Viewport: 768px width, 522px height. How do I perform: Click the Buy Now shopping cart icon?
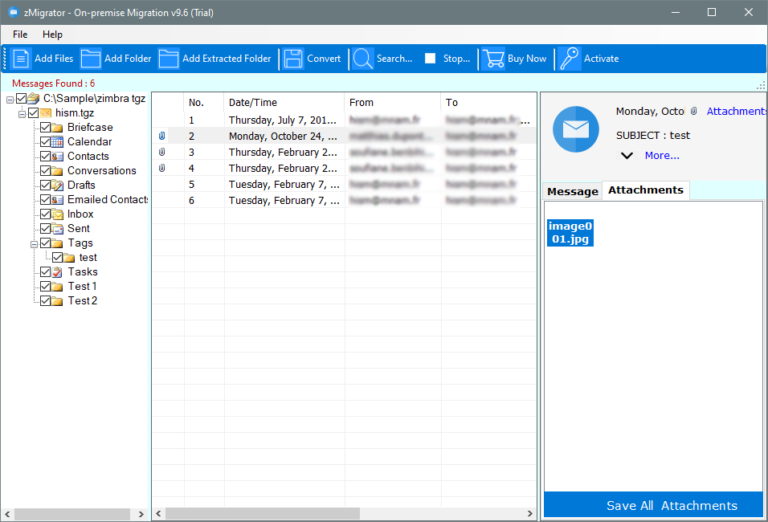click(x=493, y=58)
